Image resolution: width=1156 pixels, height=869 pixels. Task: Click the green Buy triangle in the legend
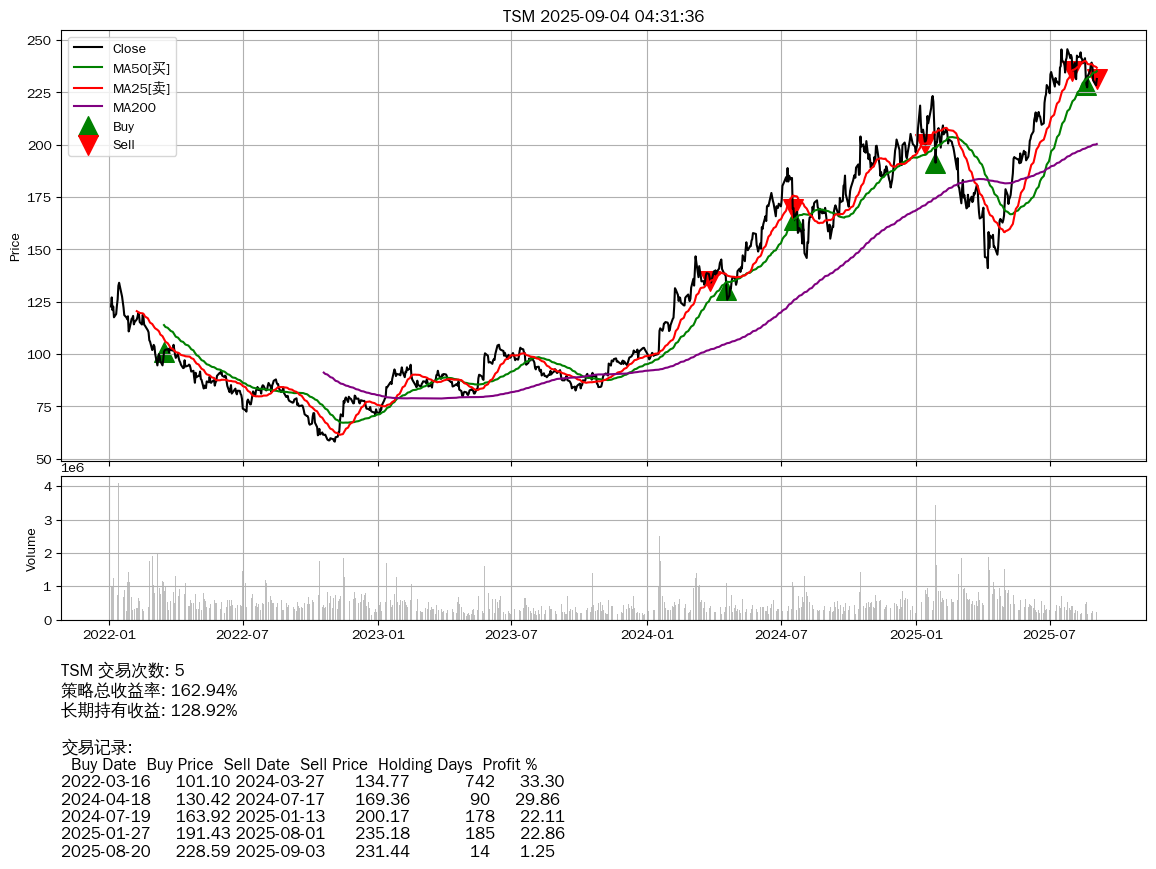88,127
